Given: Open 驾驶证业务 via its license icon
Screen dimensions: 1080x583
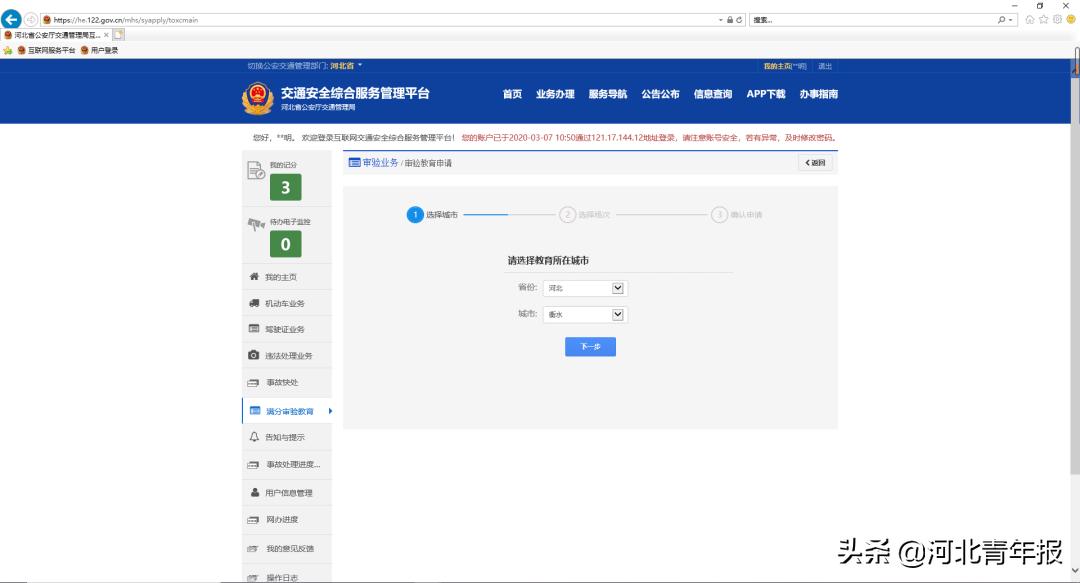Looking at the screenshot, I should tap(253, 328).
